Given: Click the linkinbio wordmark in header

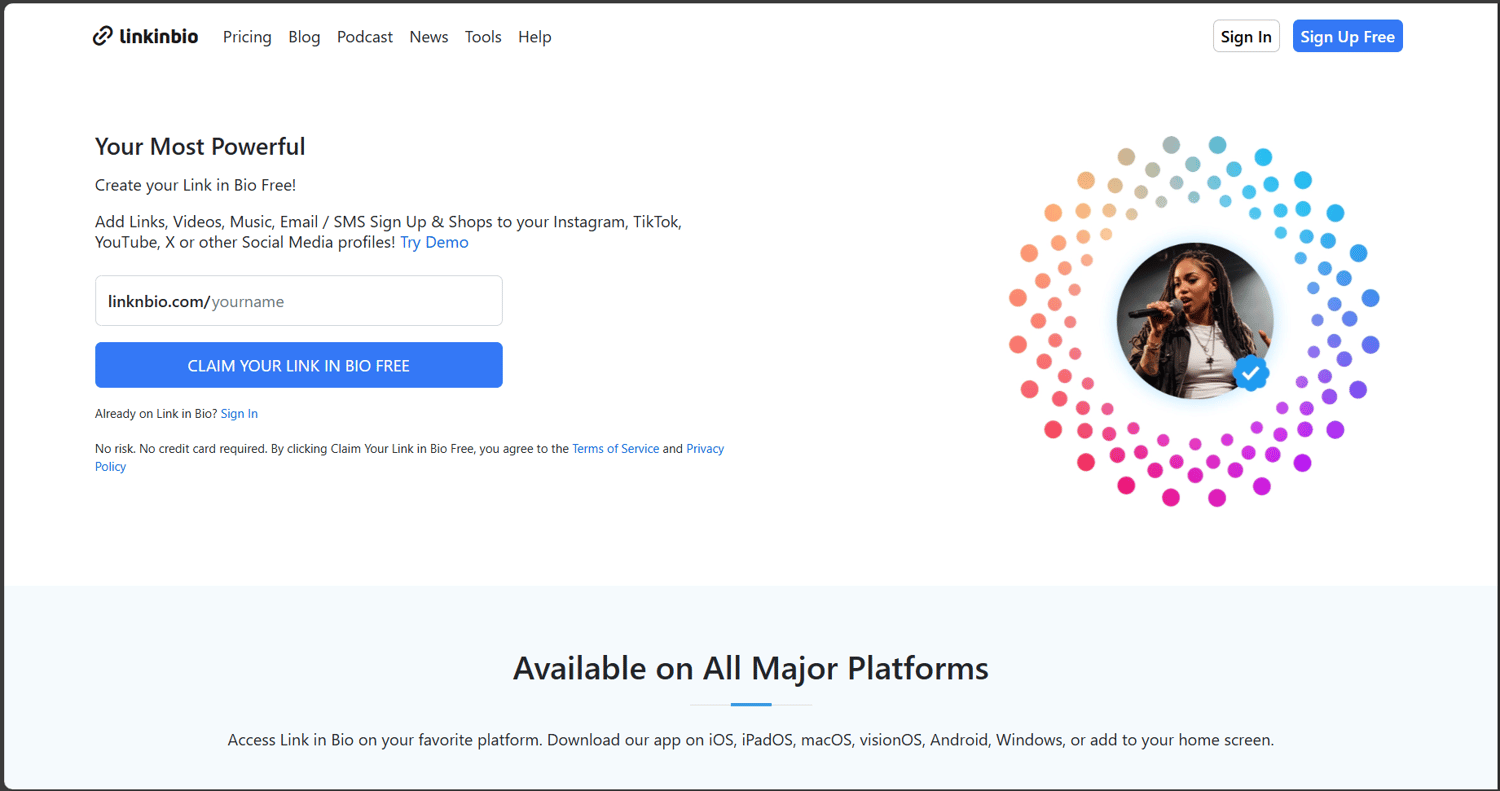Looking at the screenshot, I should click(x=158, y=37).
